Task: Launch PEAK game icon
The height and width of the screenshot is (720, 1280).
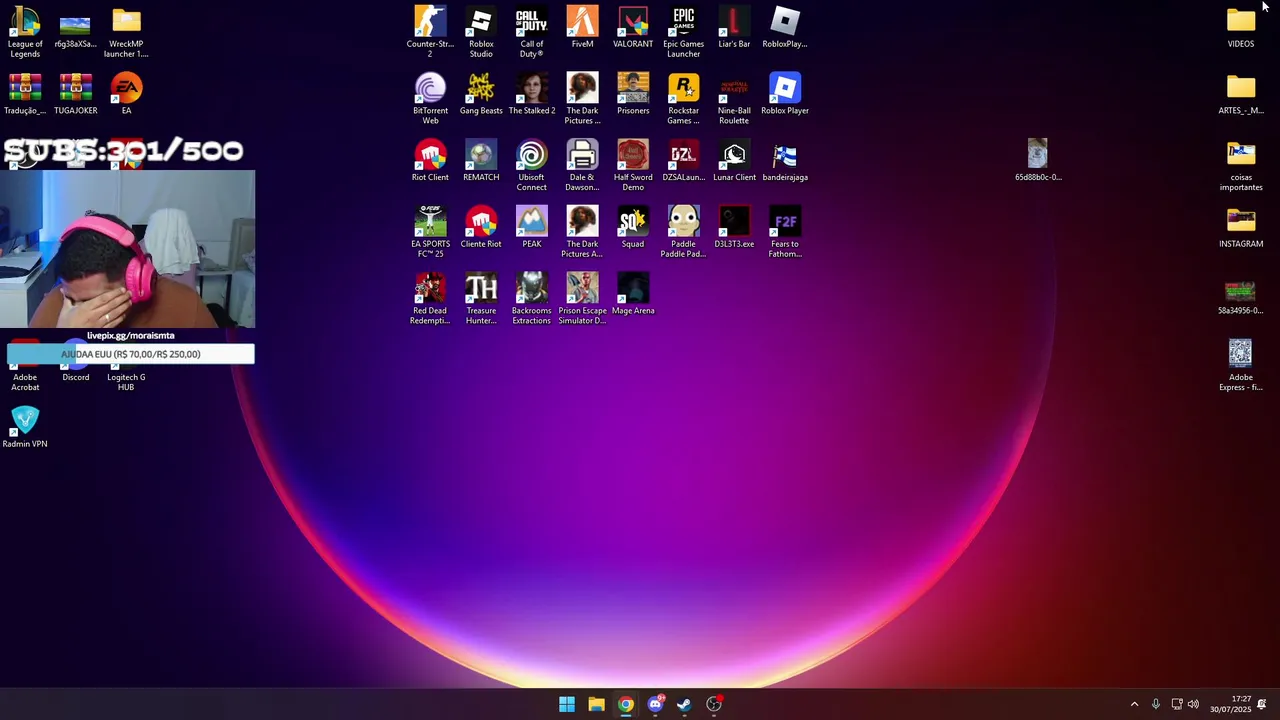Action: tap(531, 227)
